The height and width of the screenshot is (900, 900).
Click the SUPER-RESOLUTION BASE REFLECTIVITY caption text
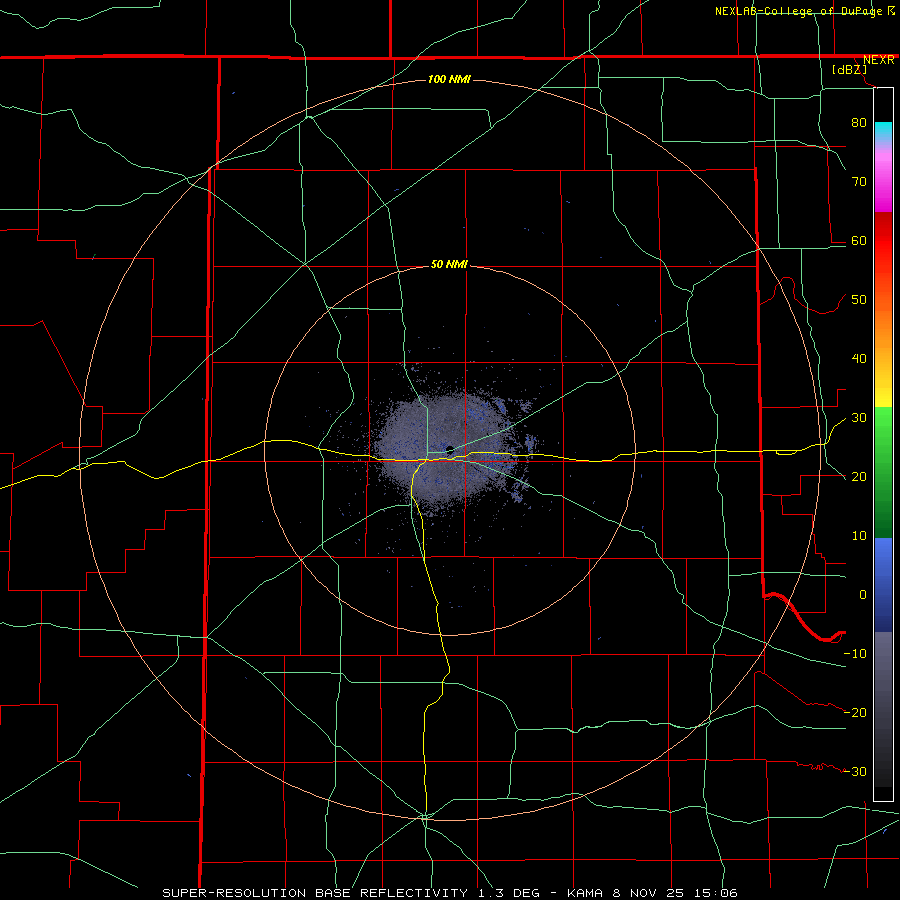(315, 893)
